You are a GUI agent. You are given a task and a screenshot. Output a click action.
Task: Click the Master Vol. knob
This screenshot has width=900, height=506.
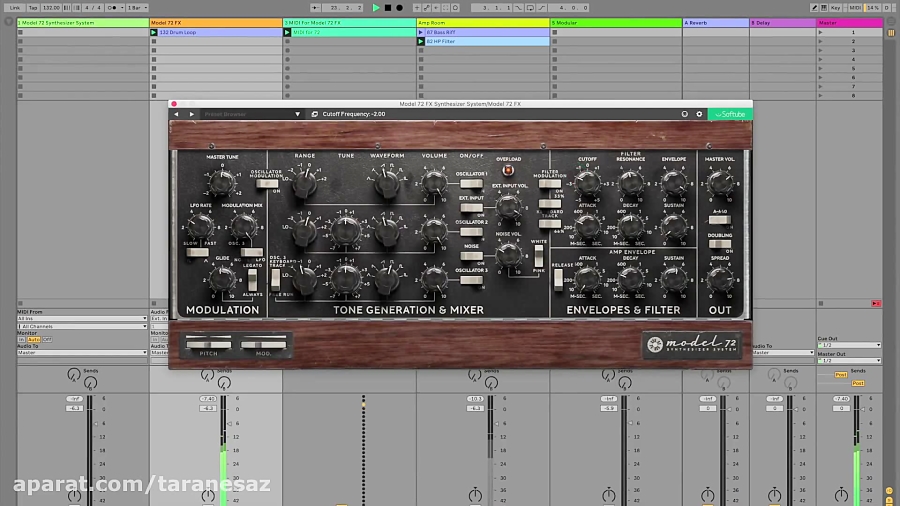pos(719,183)
